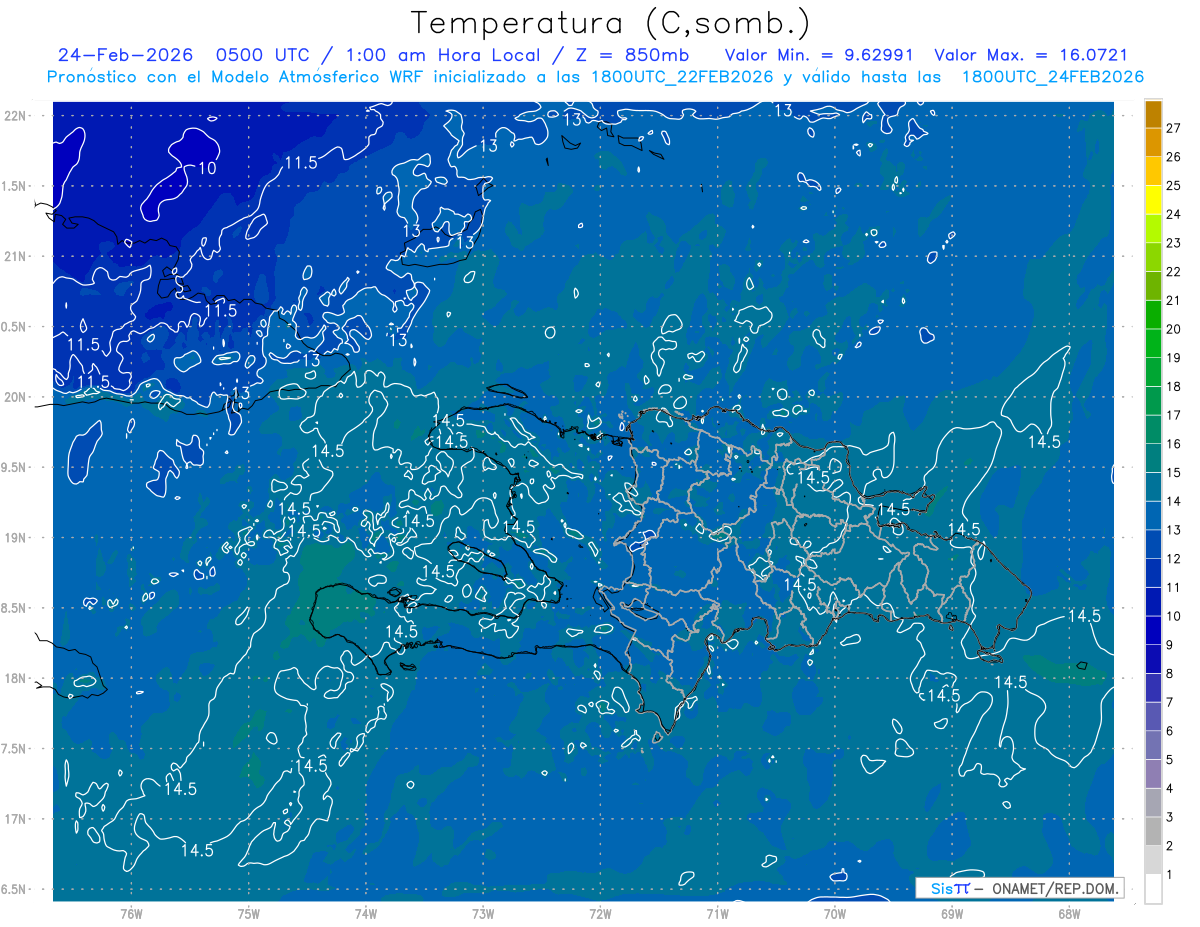This screenshot has height=927, width=1200.
Task: Select the '75W' longitude label
Action: (249, 914)
